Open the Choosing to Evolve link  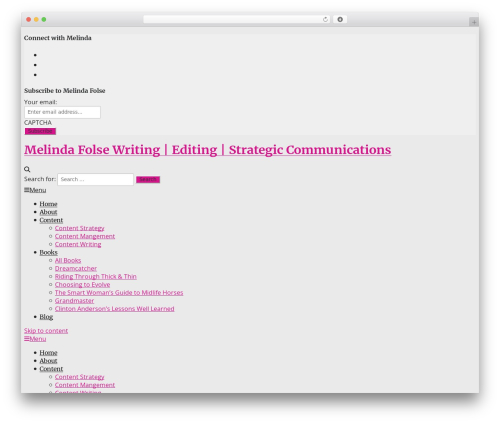[x=83, y=284]
